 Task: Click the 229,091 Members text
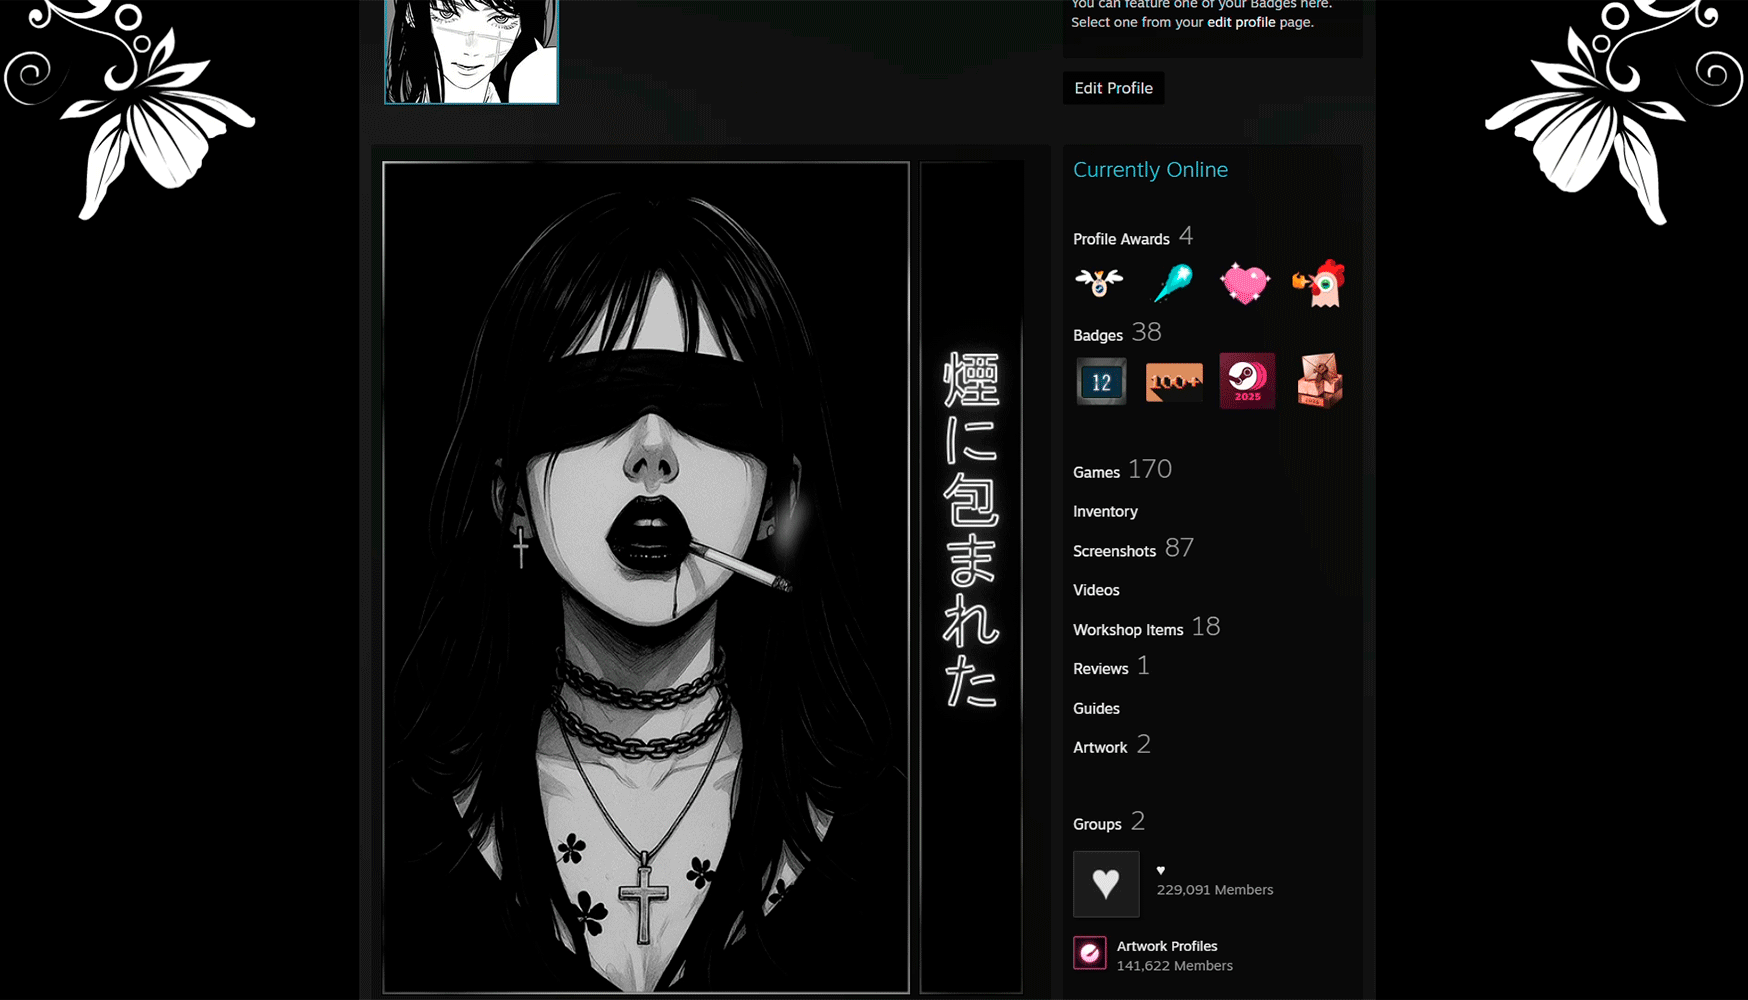pos(1215,890)
